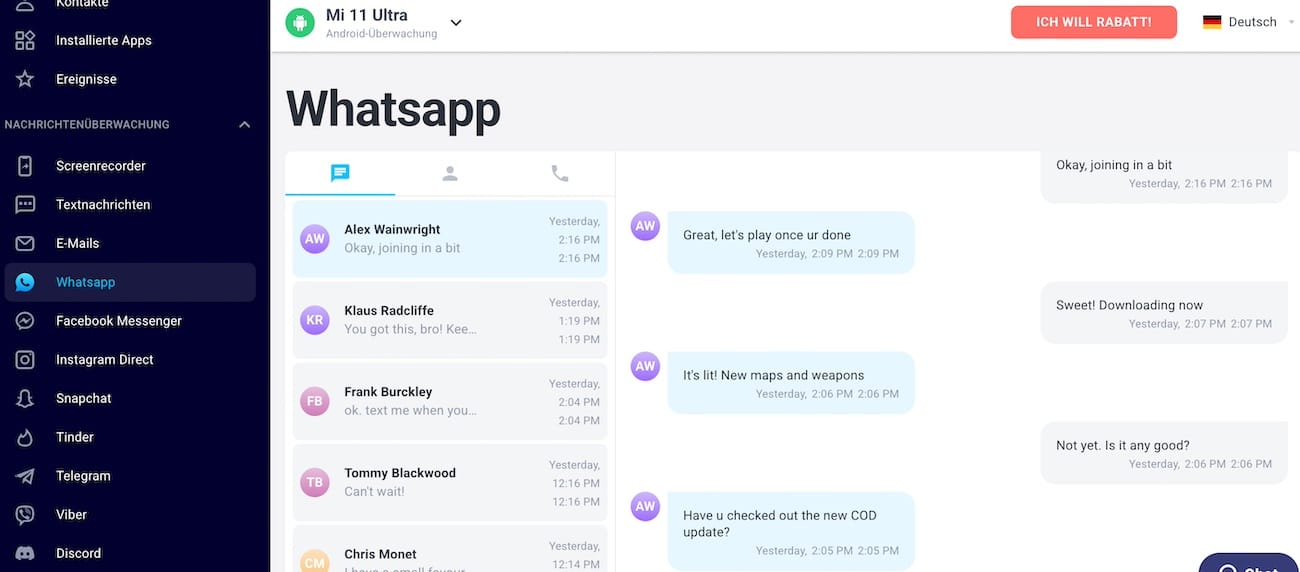
Task: Click the Ereignisse star icon
Action: point(25,79)
